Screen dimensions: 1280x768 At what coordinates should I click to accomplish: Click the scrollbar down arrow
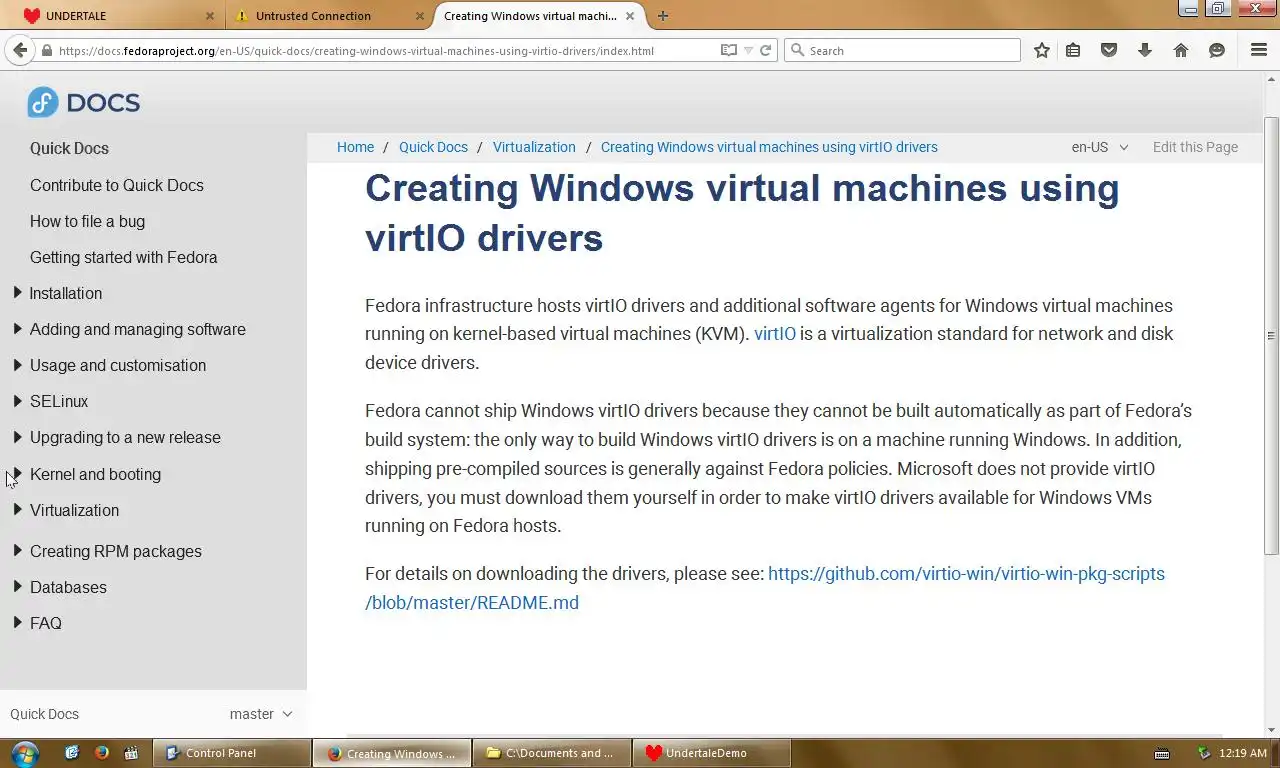coord(1271,730)
